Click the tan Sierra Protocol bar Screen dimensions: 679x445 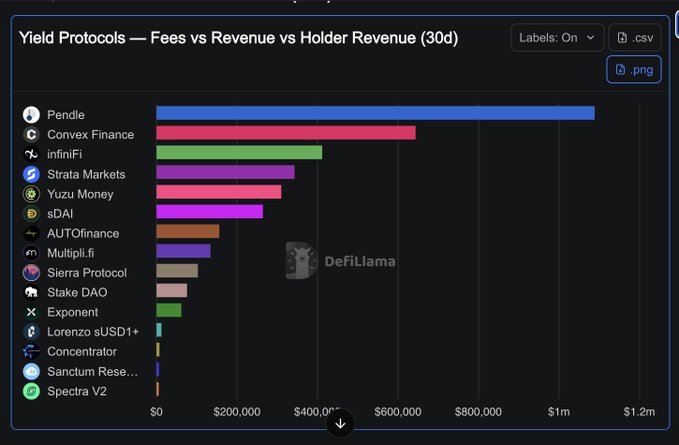coord(177,271)
